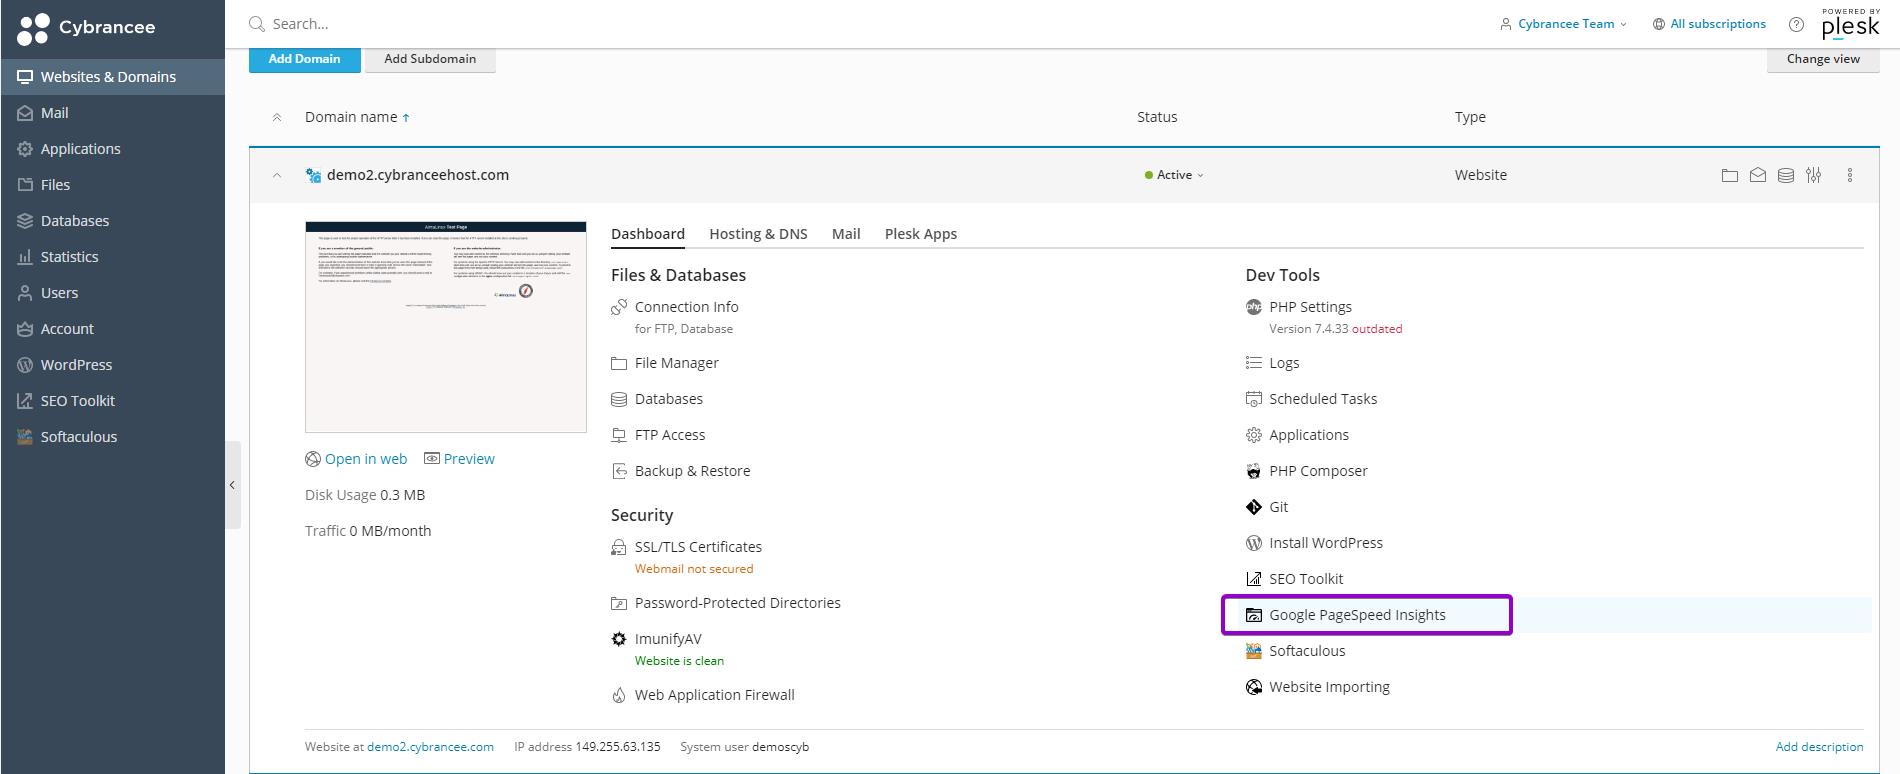Open Account in the sidebar
The width and height of the screenshot is (1900, 774).
[x=113, y=329]
